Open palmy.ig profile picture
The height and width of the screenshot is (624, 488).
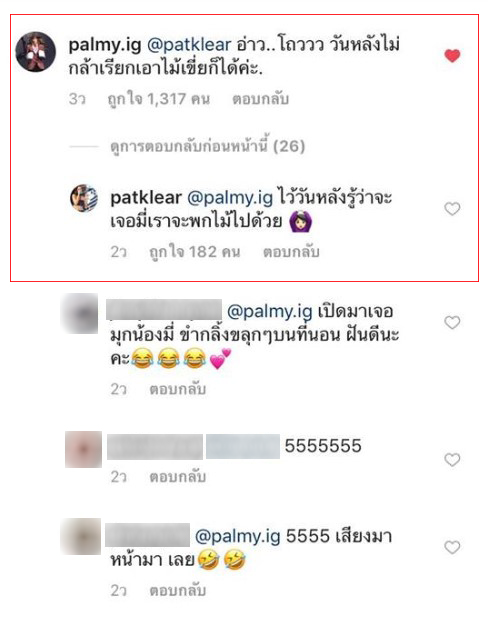pyautogui.click(x=35, y=52)
